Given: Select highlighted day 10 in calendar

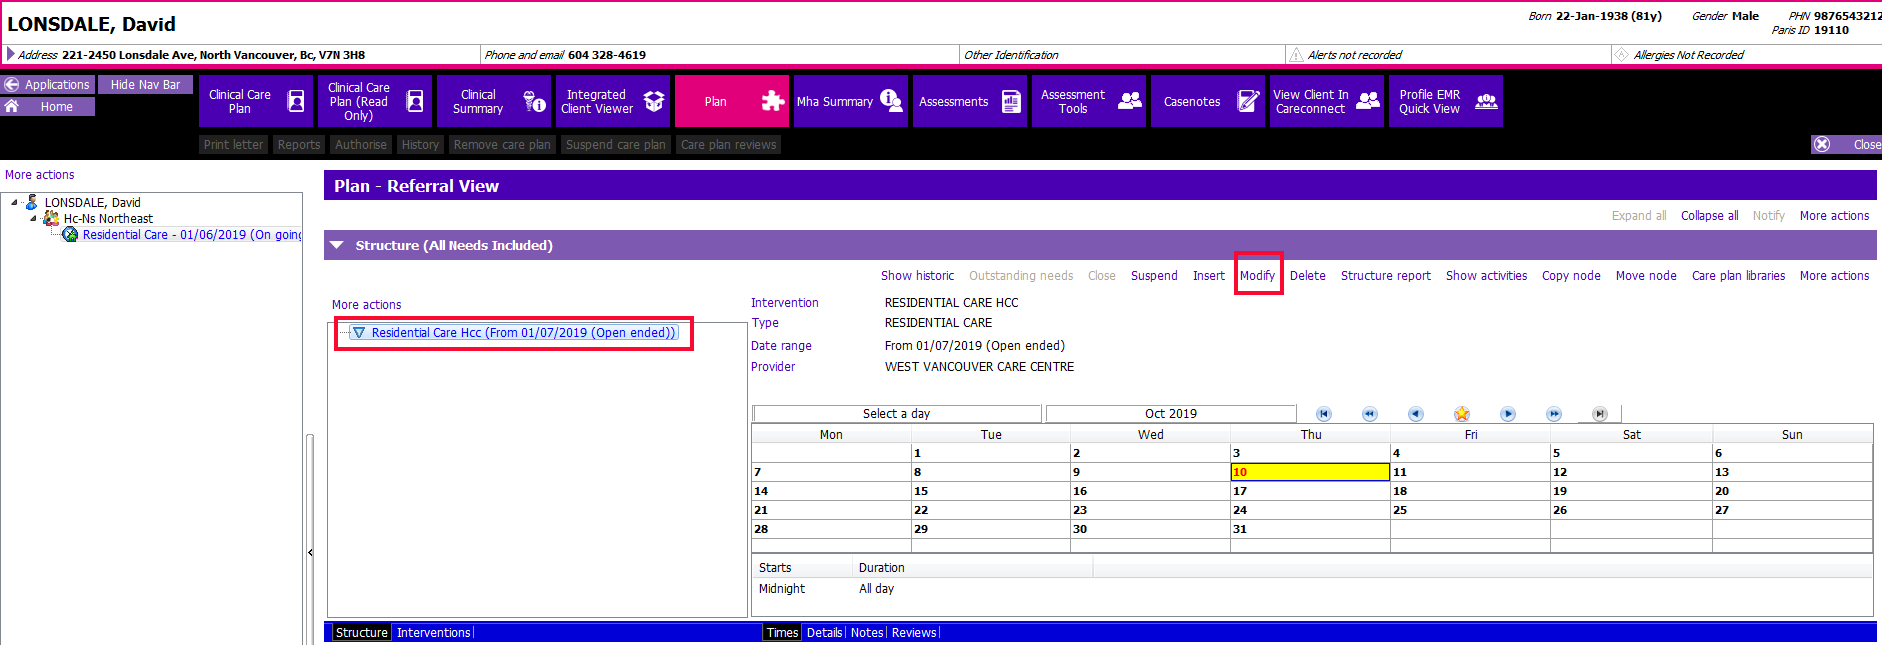Looking at the screenshot, I should [1310, 472].
